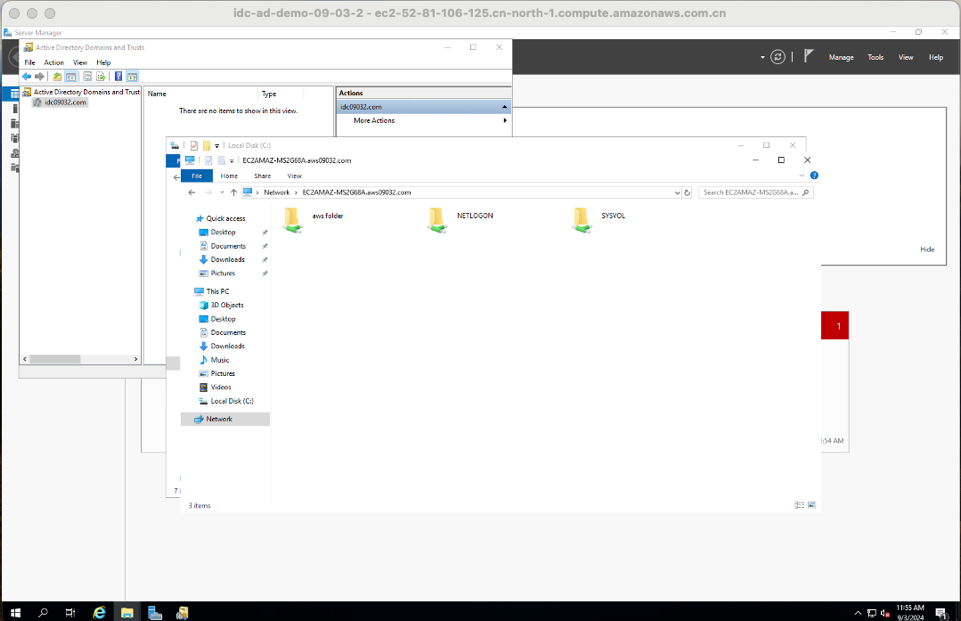961x621 pixels.
Task: Refresh the Explorer address bar
Action: [x=687, y=192]
